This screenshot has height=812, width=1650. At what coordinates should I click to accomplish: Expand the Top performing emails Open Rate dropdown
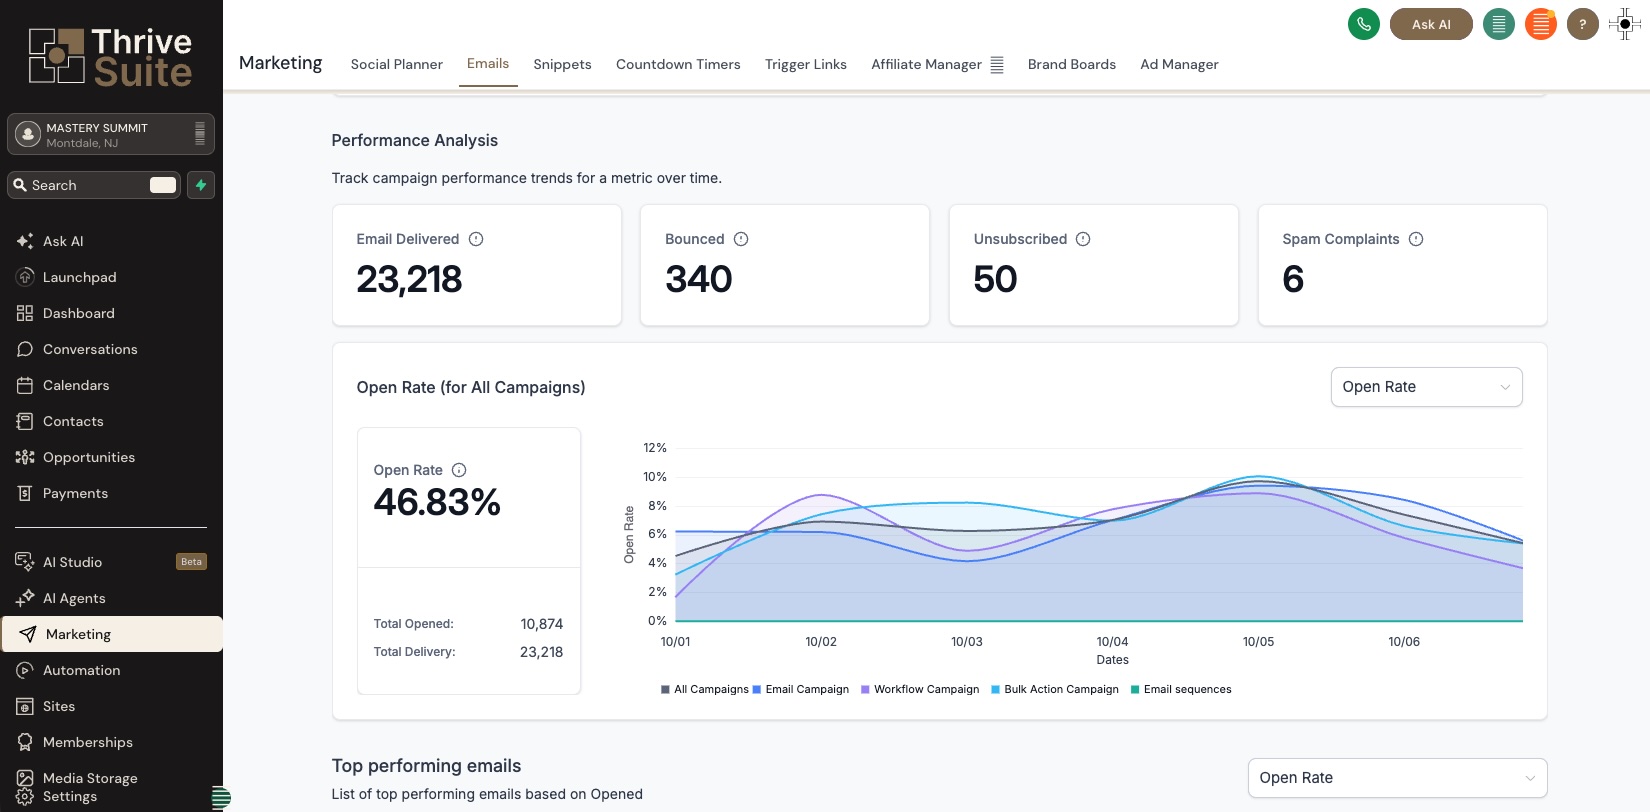point(1397,778)
